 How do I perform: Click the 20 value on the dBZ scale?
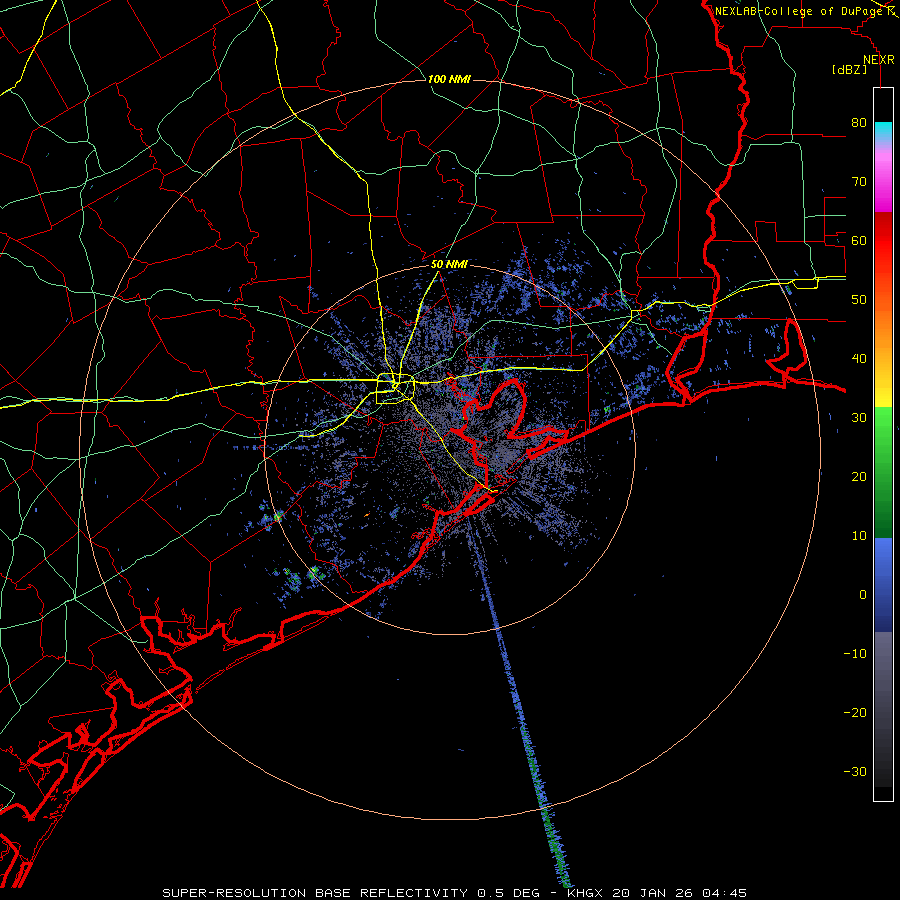(x=859, y=477)
